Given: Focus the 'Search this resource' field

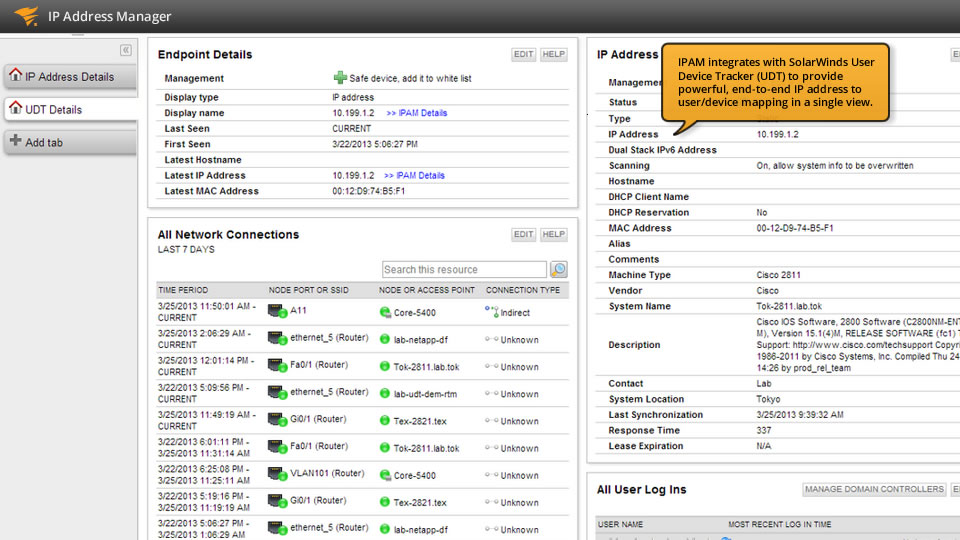Looking at the screenshot, I should click(464, 269).
